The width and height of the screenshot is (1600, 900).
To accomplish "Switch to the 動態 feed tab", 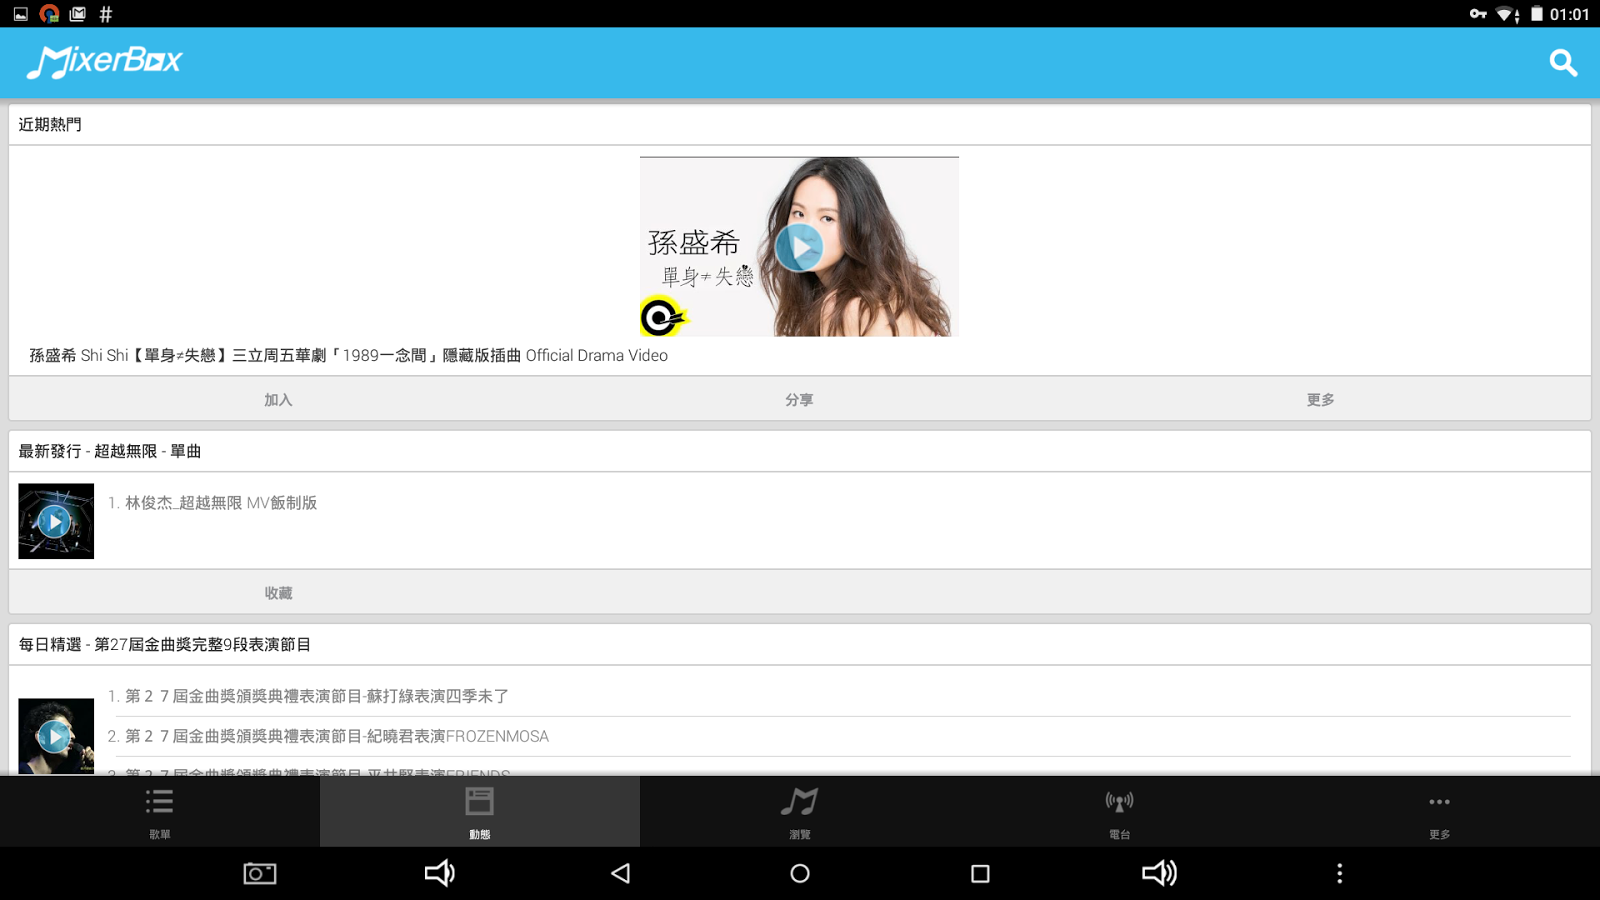I will [x=480, y=812].
